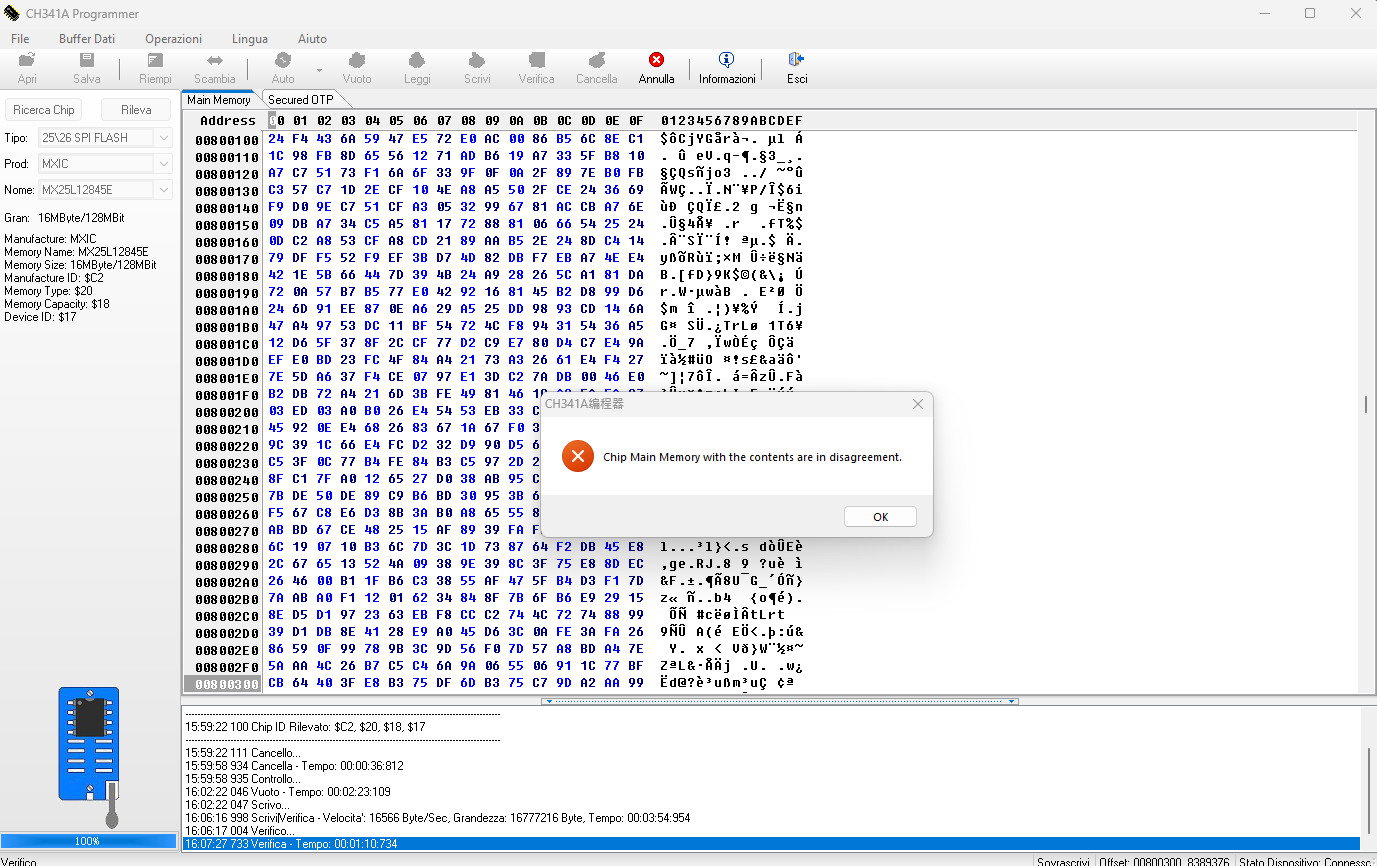
Task: Open the Lingua menu
Action: (250, 39)
